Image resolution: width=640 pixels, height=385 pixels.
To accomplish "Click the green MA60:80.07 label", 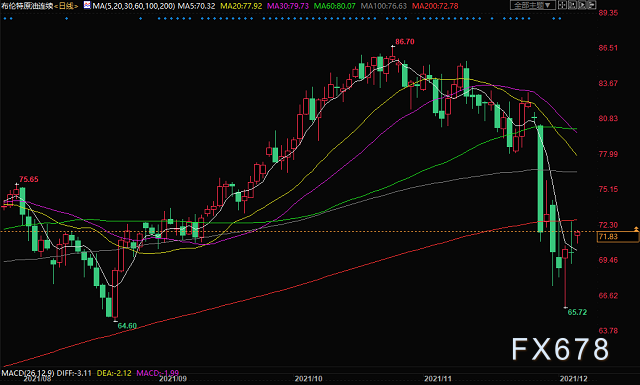I will pyautogui.click(x=334, y=6).
